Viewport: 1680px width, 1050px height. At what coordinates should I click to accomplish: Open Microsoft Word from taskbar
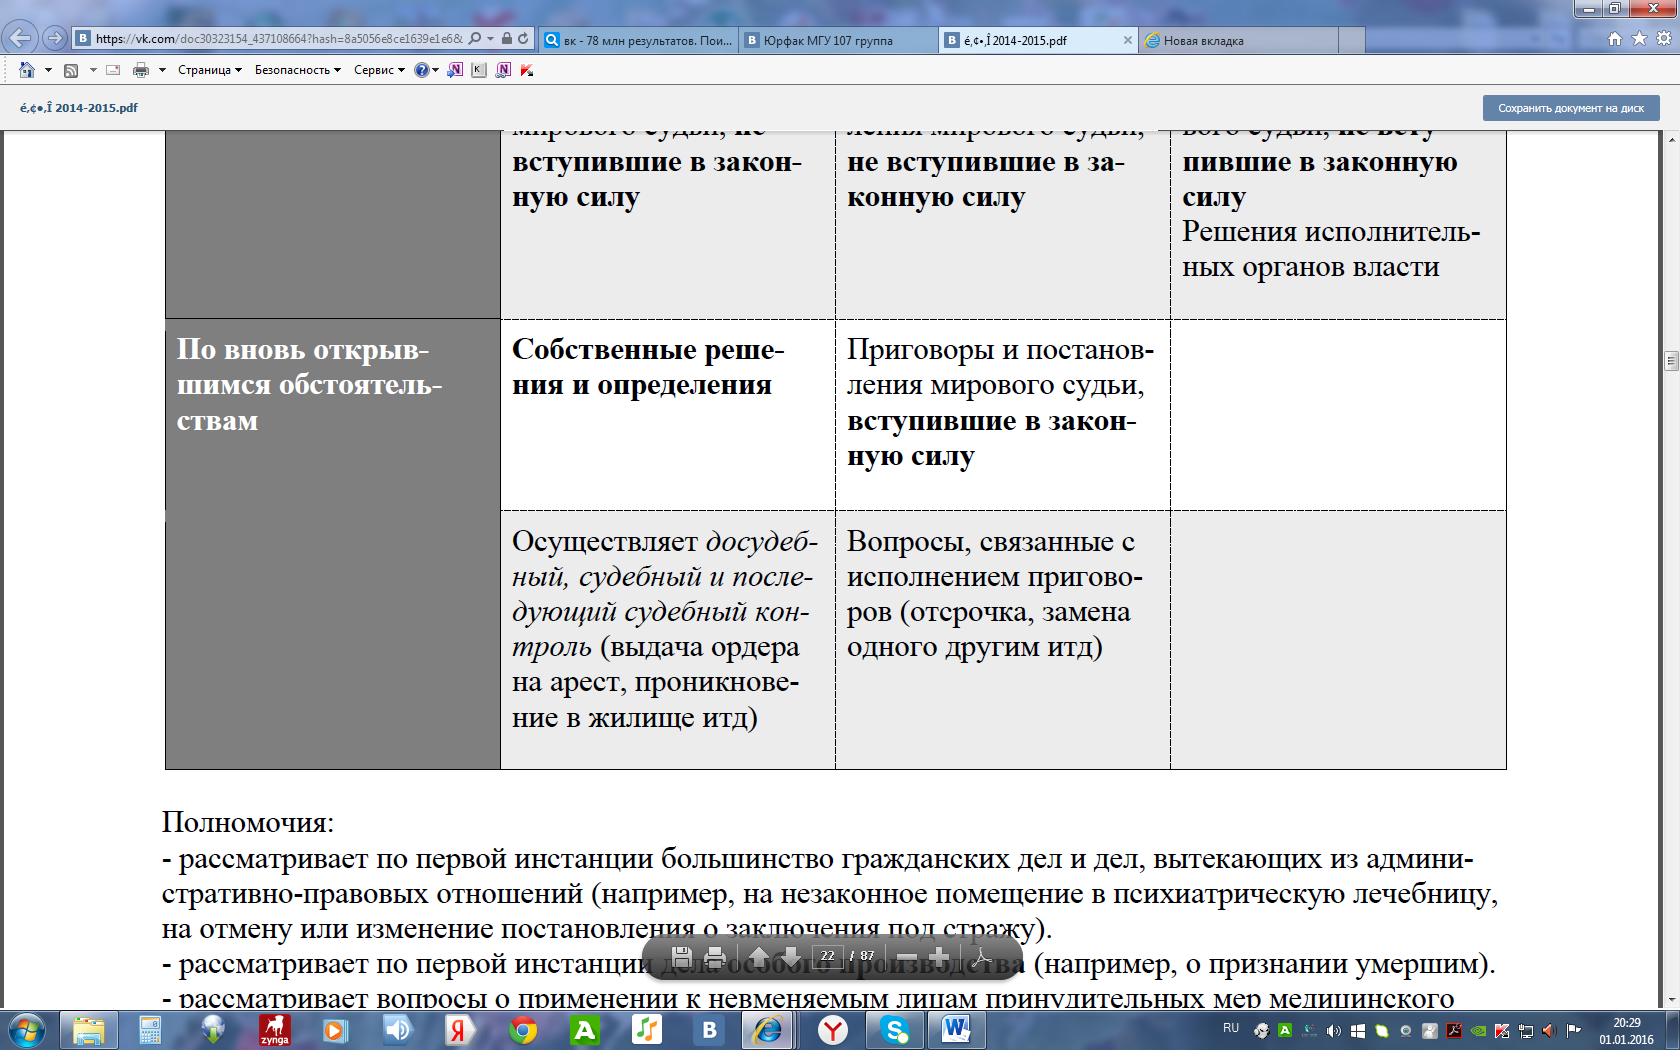coord(956,1030)
